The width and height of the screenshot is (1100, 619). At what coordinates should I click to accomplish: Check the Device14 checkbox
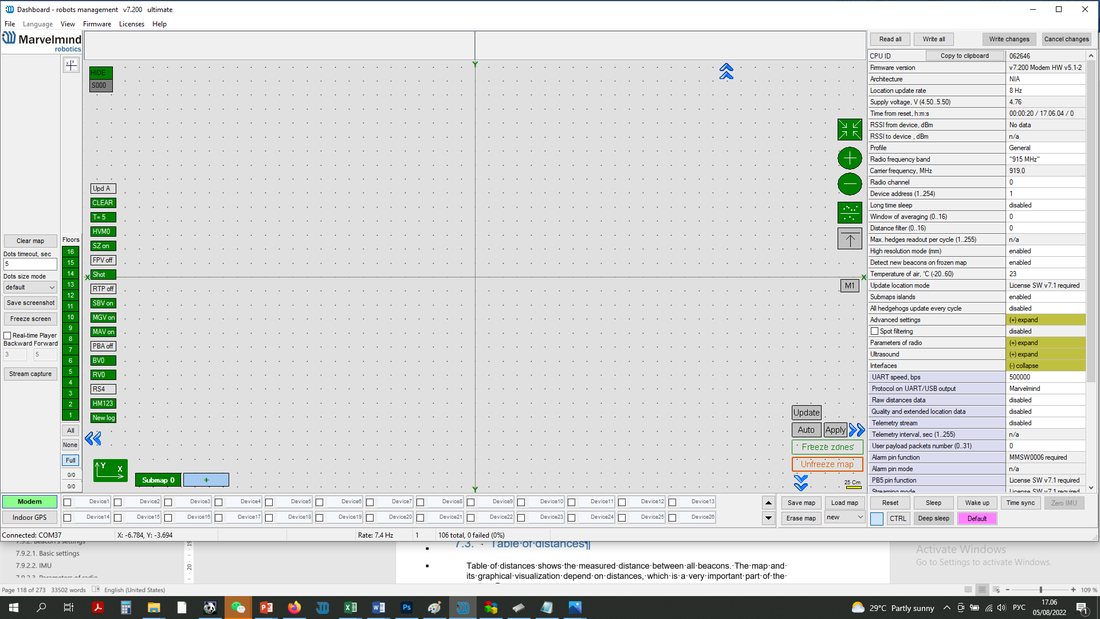click(x=67, y=517)
